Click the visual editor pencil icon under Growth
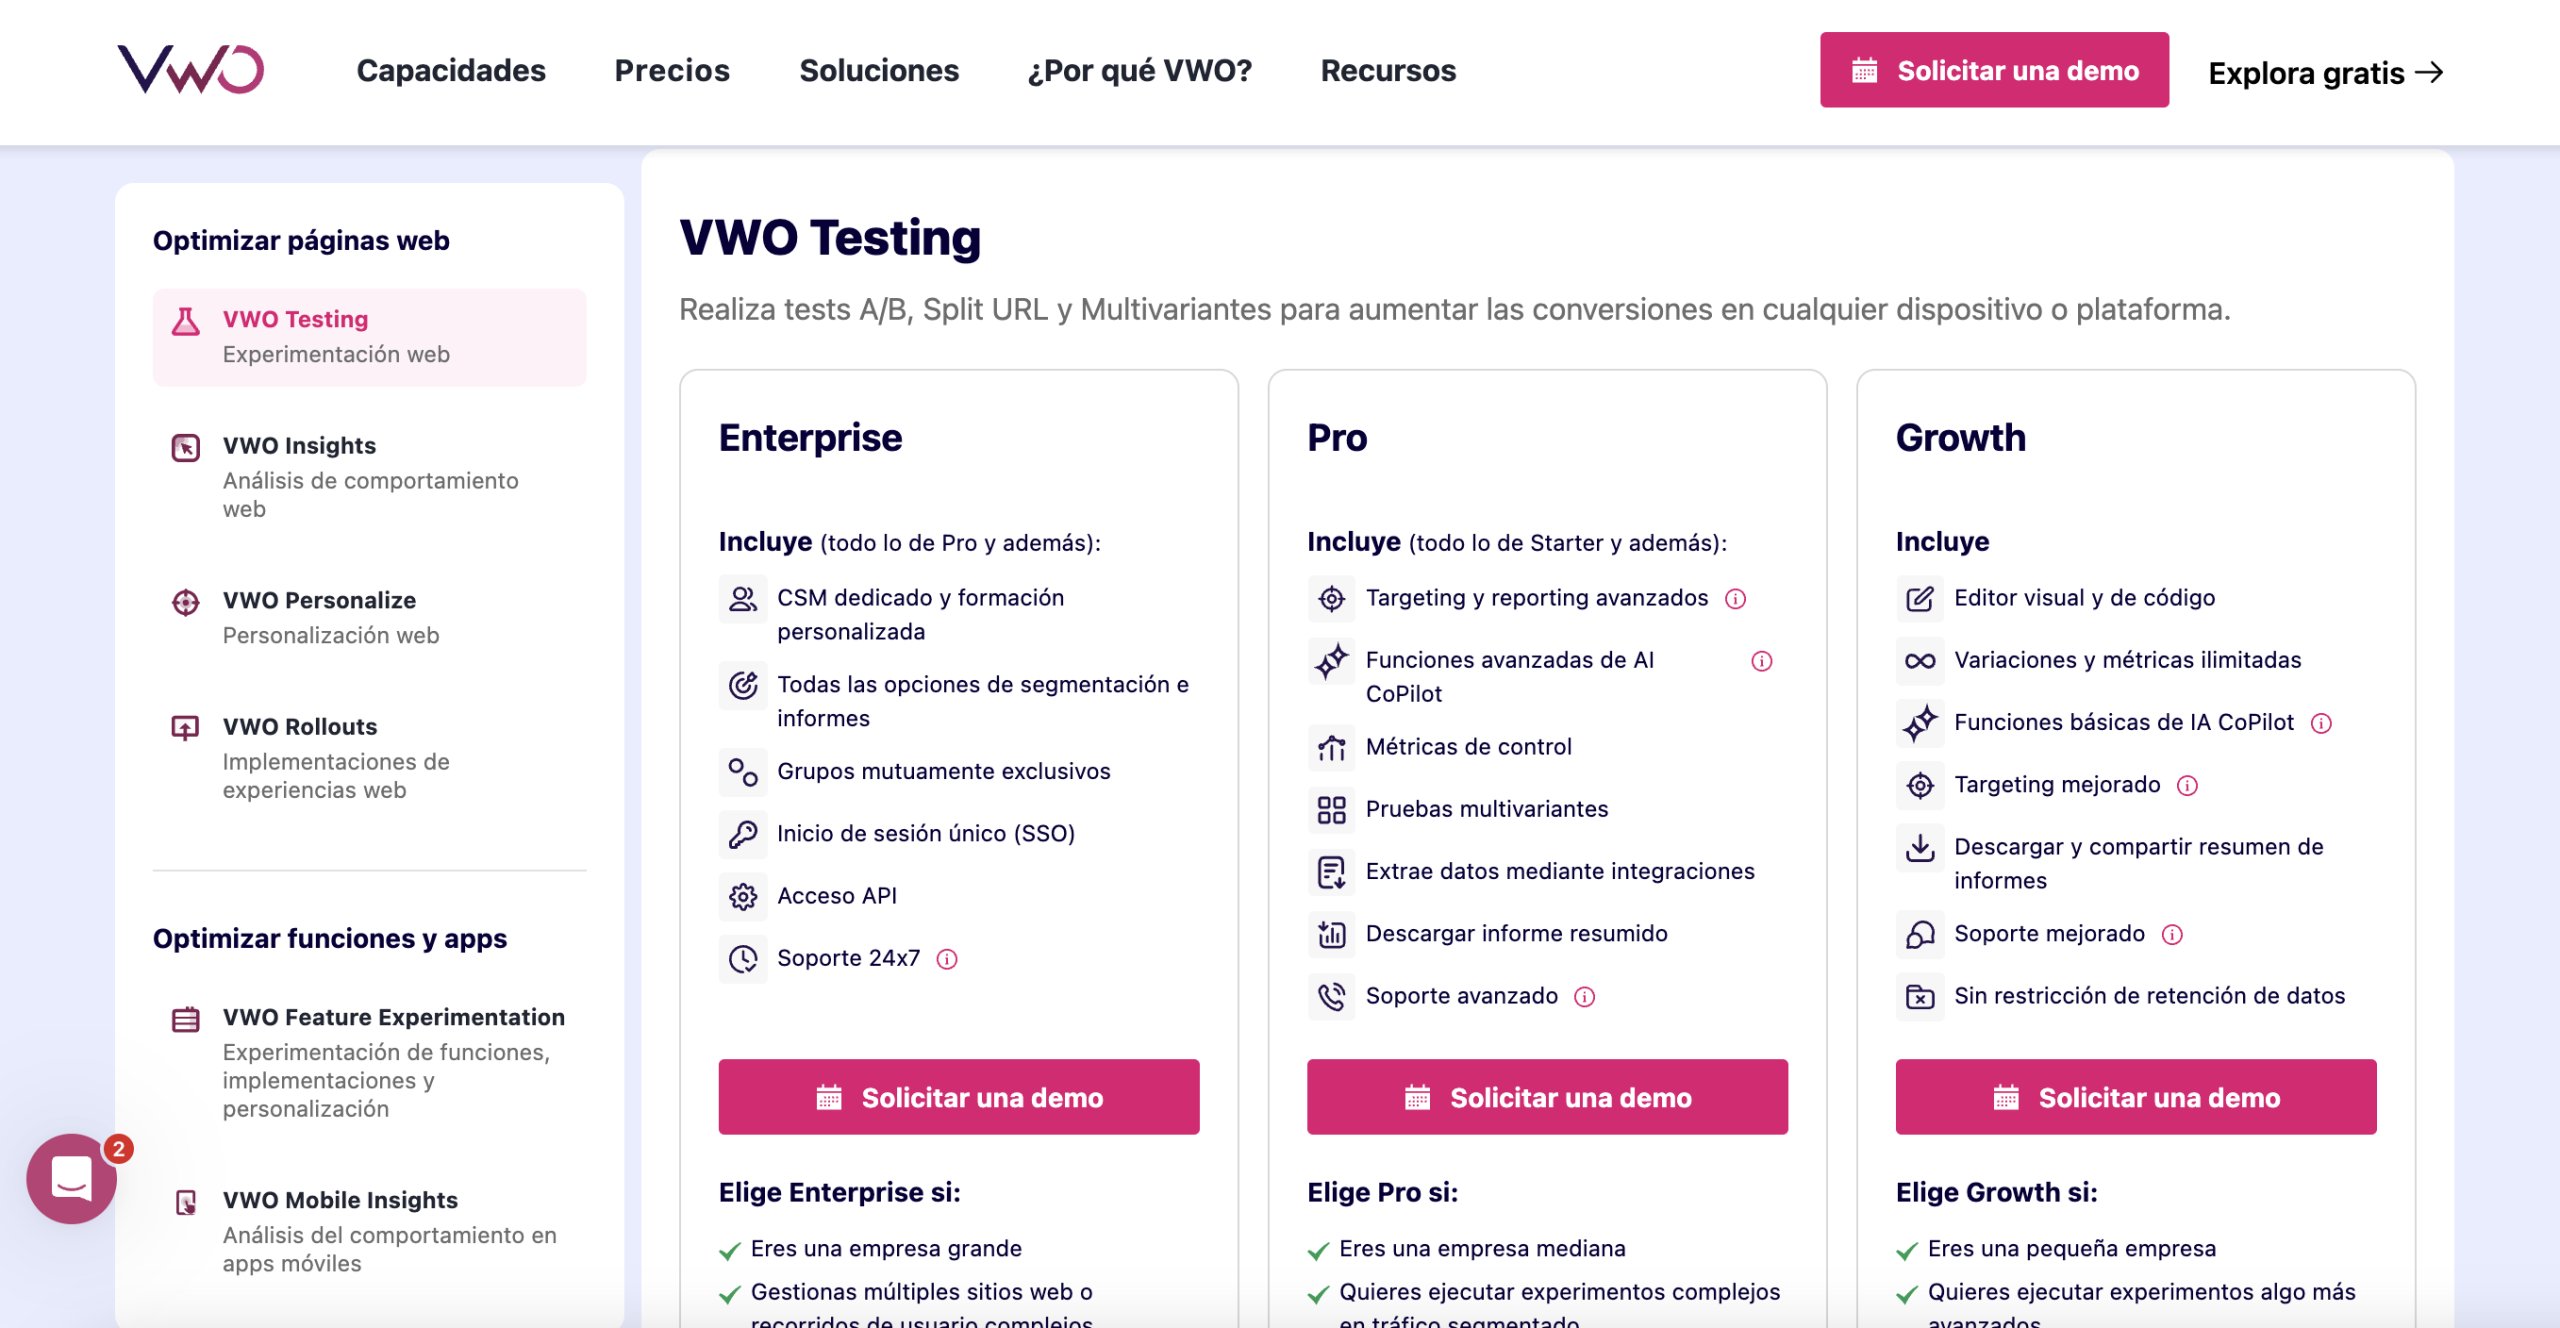The width and height of the screenshot is (2560, 1328). click(x=1919, y=598)
